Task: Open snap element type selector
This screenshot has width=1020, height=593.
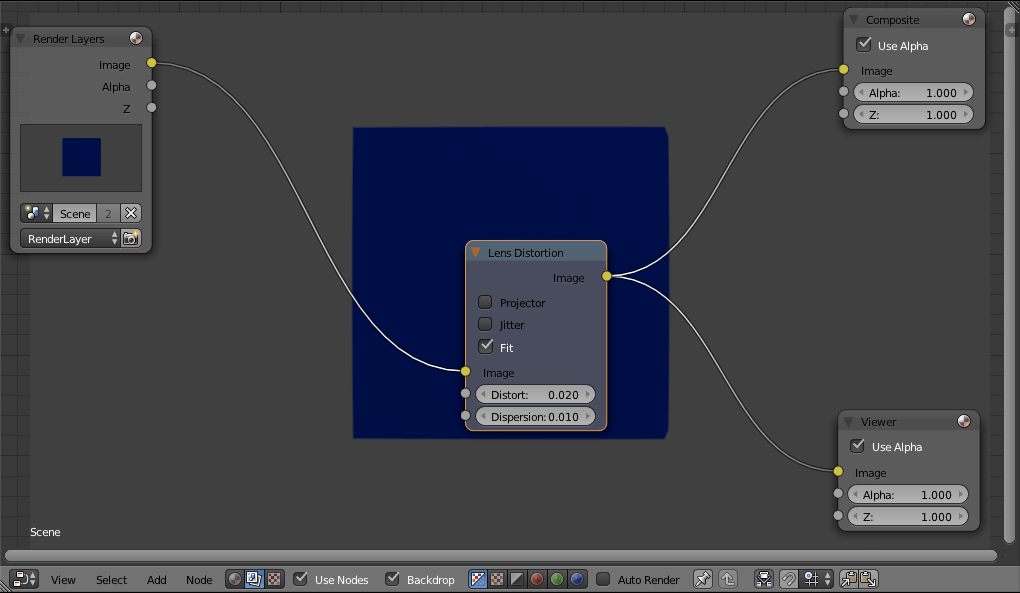Action: [817, 579]
